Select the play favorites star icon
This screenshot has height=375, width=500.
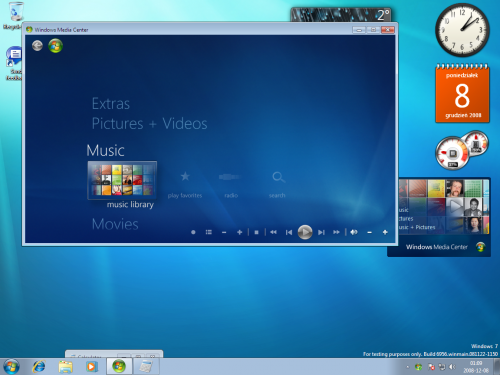pyautogui.click(x=185, y=176)
